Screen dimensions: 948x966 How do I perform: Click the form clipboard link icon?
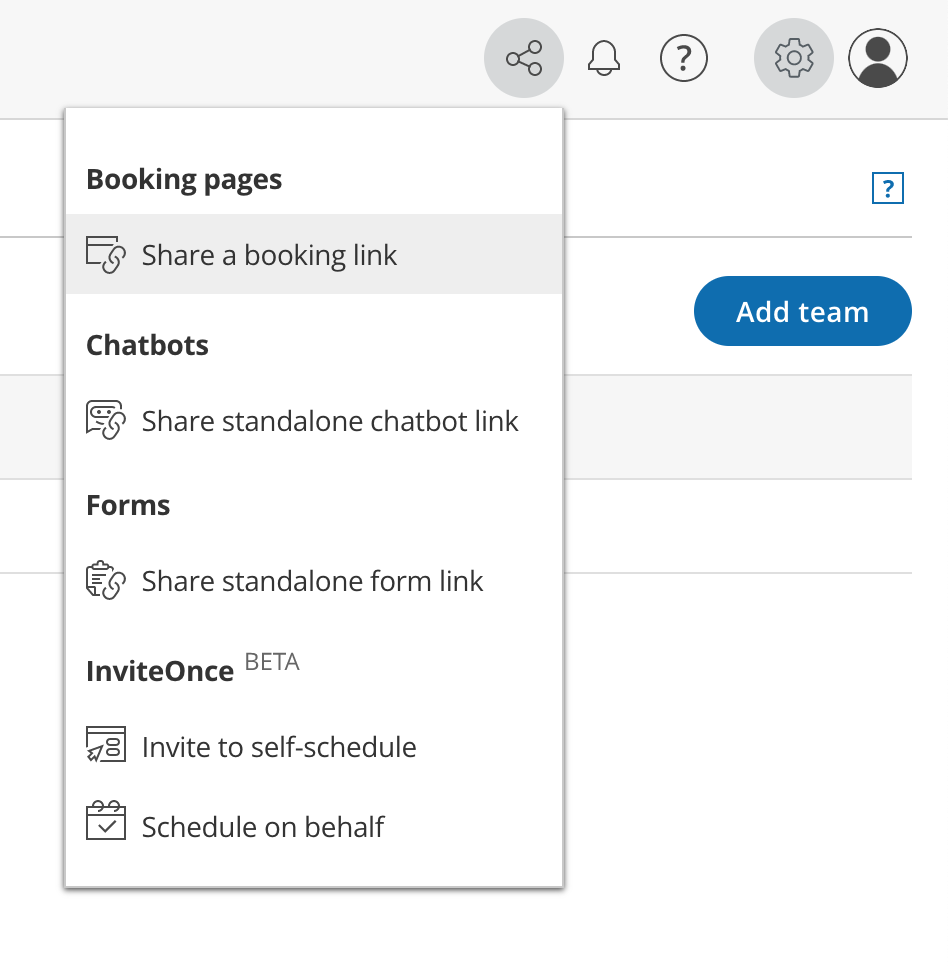pos(106,581)
